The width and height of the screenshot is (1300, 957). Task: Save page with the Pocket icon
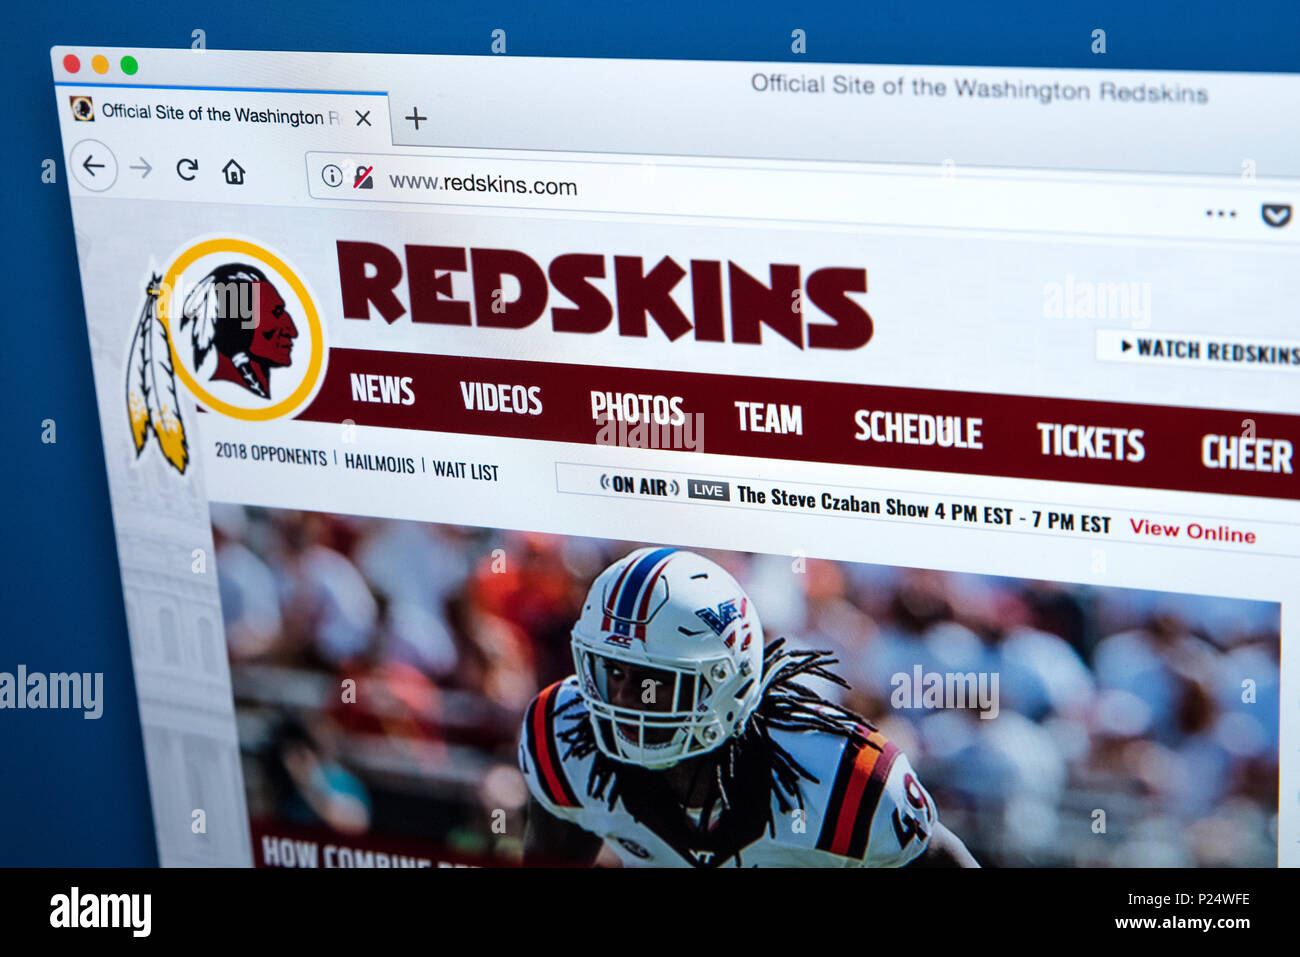point(1275,215)
